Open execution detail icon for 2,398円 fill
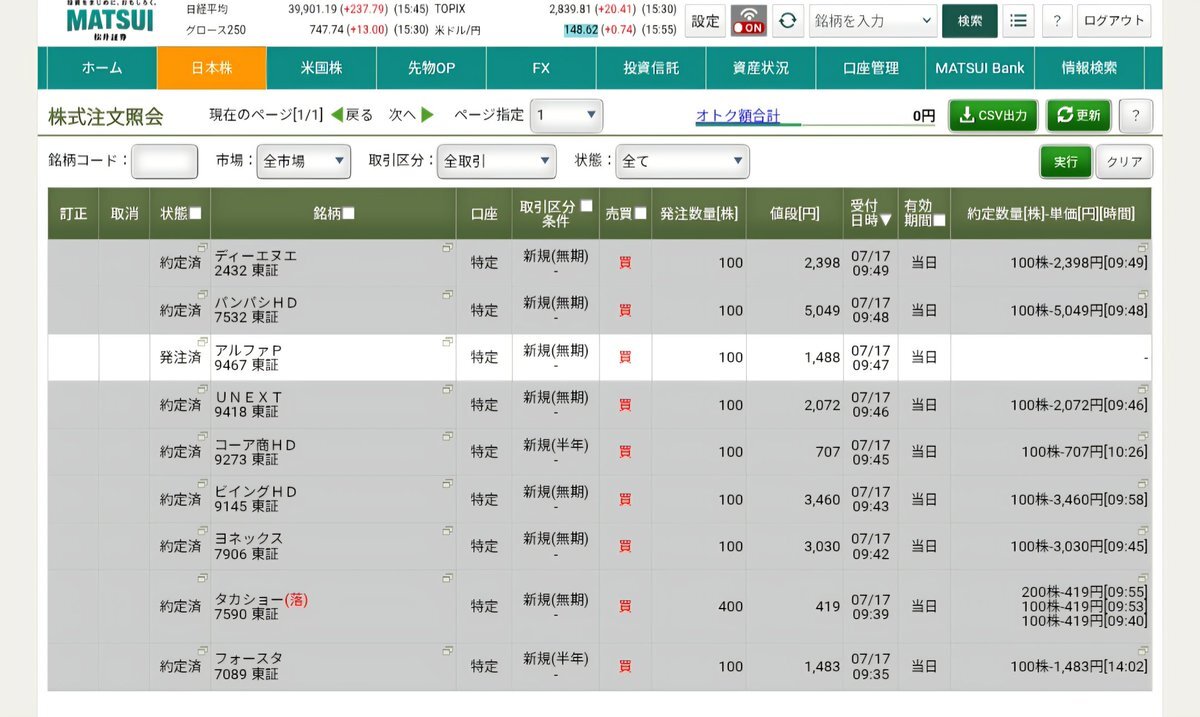The height and width of the screenshot is (717, 1200). (x=1143, y=247)
